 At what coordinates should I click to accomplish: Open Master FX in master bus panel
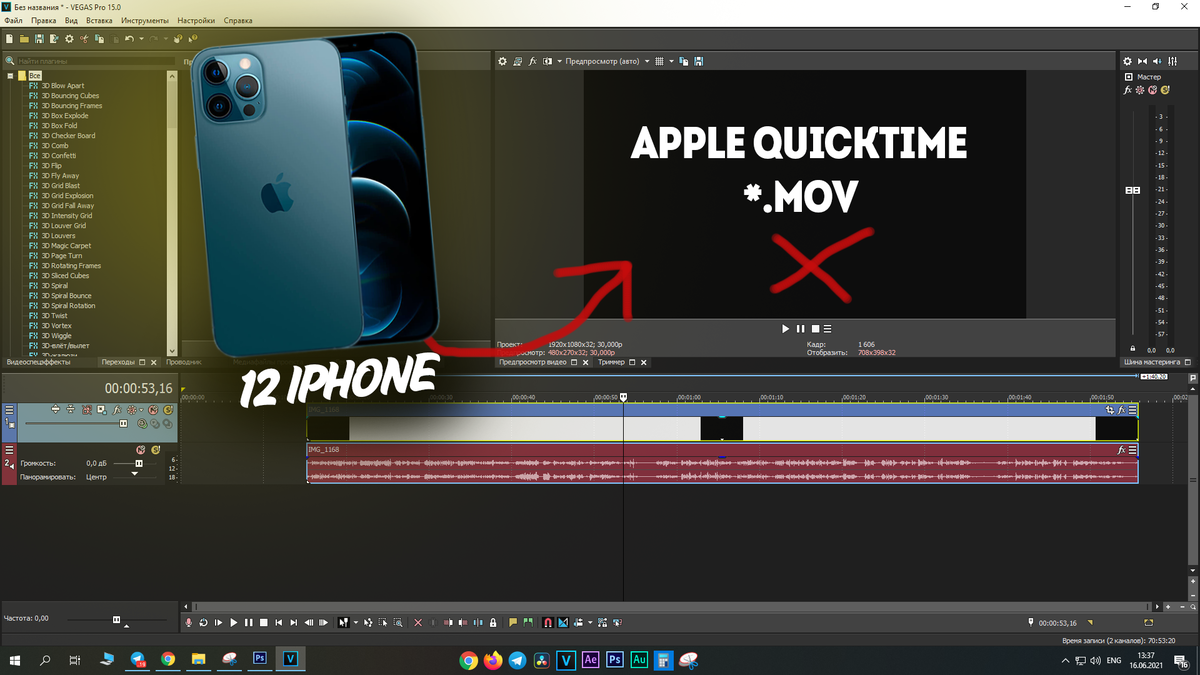click(1127, 90)
